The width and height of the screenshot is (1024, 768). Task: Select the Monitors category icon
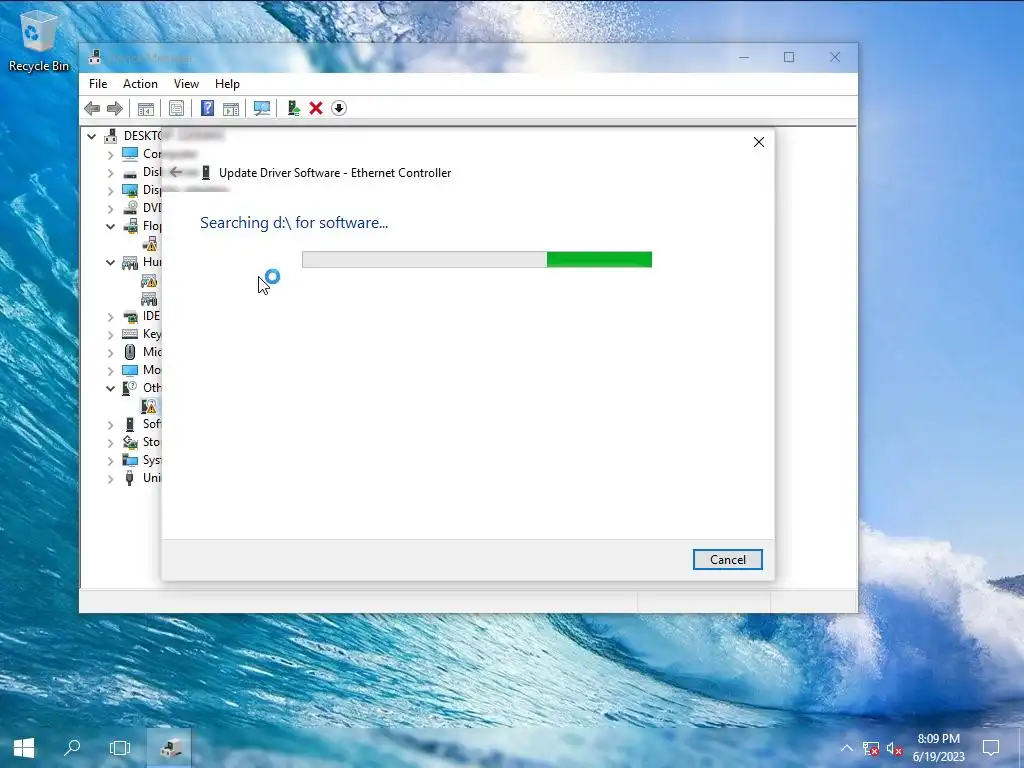[130, 370]
